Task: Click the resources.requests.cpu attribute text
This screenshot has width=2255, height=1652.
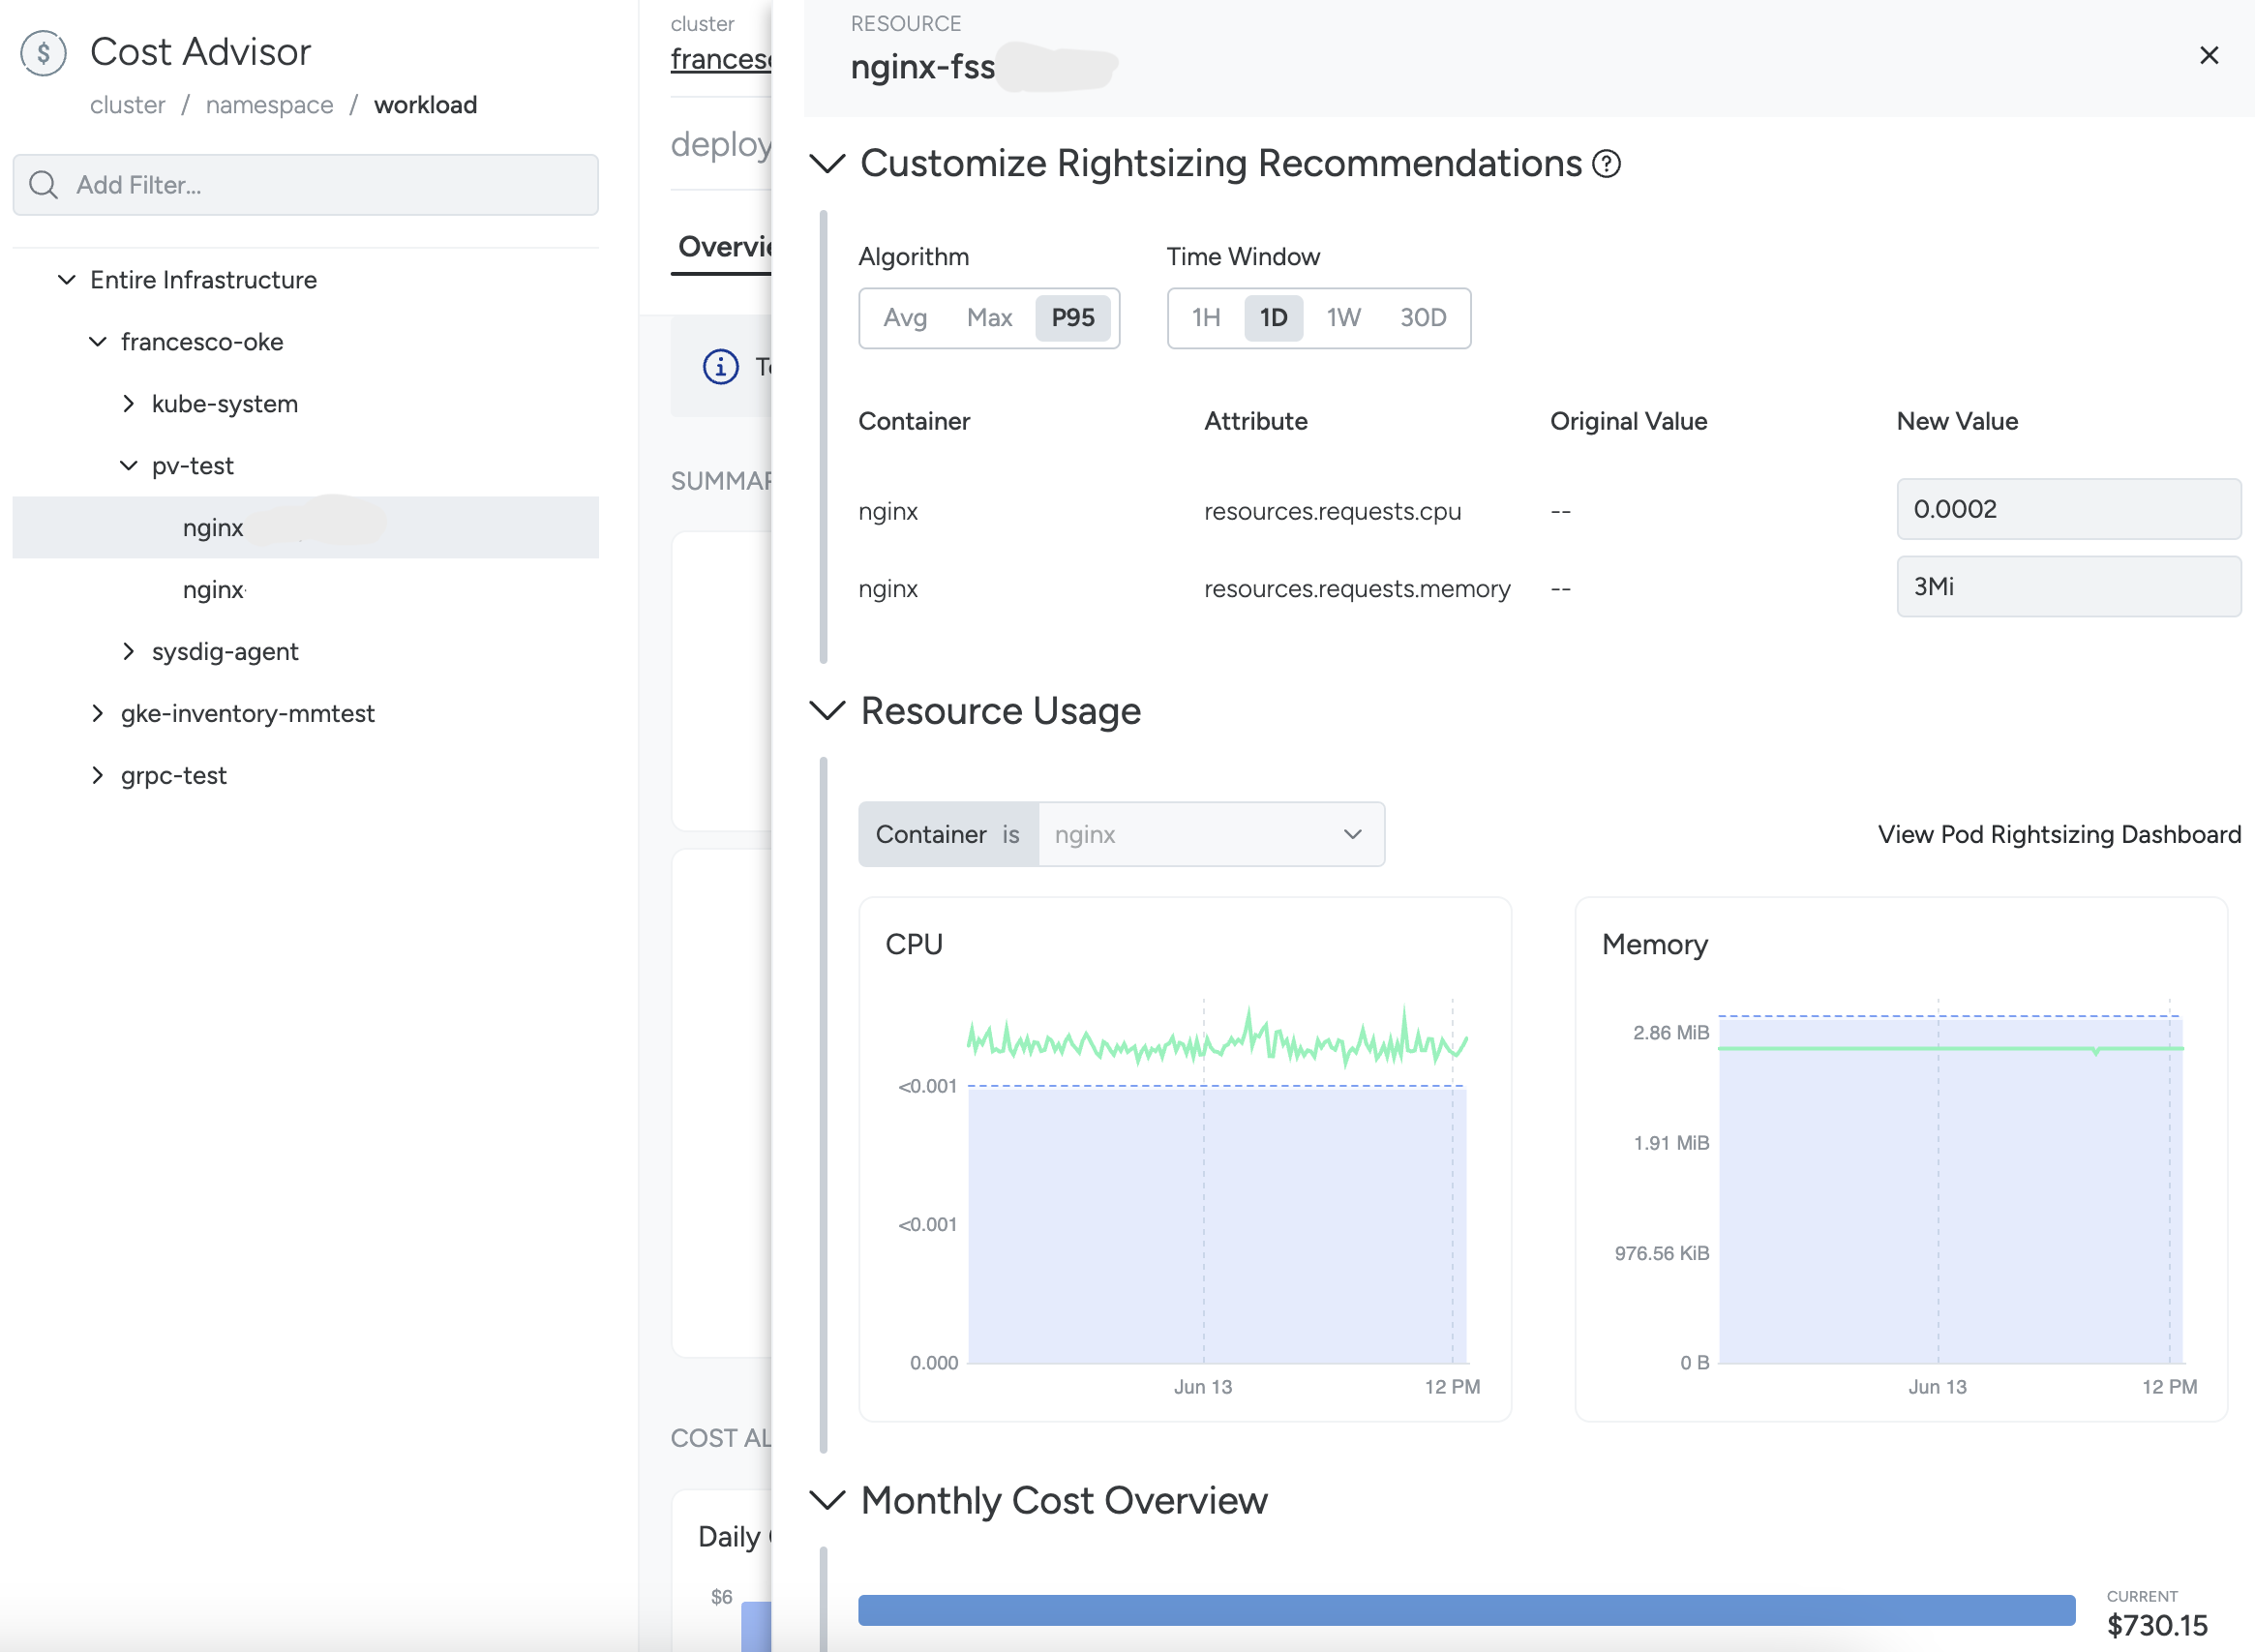Action: click(1332, 512)
